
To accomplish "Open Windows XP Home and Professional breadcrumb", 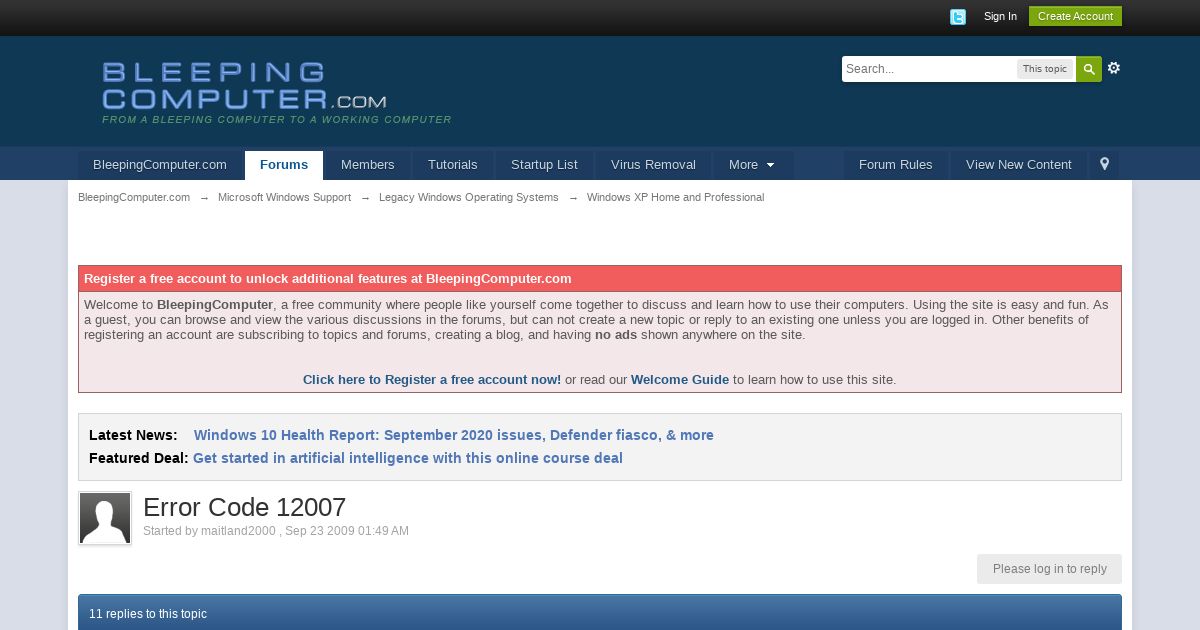I will click(675, 197).
